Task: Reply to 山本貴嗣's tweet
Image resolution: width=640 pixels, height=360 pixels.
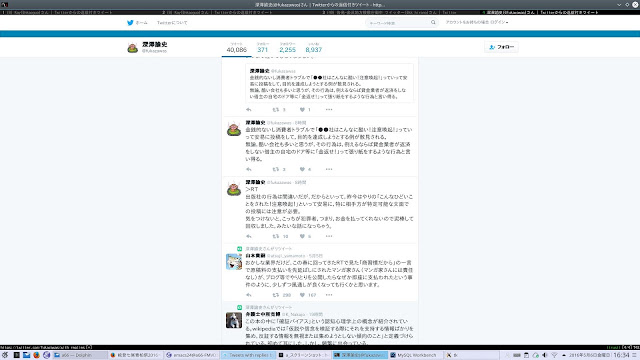Action: click(x=249, y=295)
